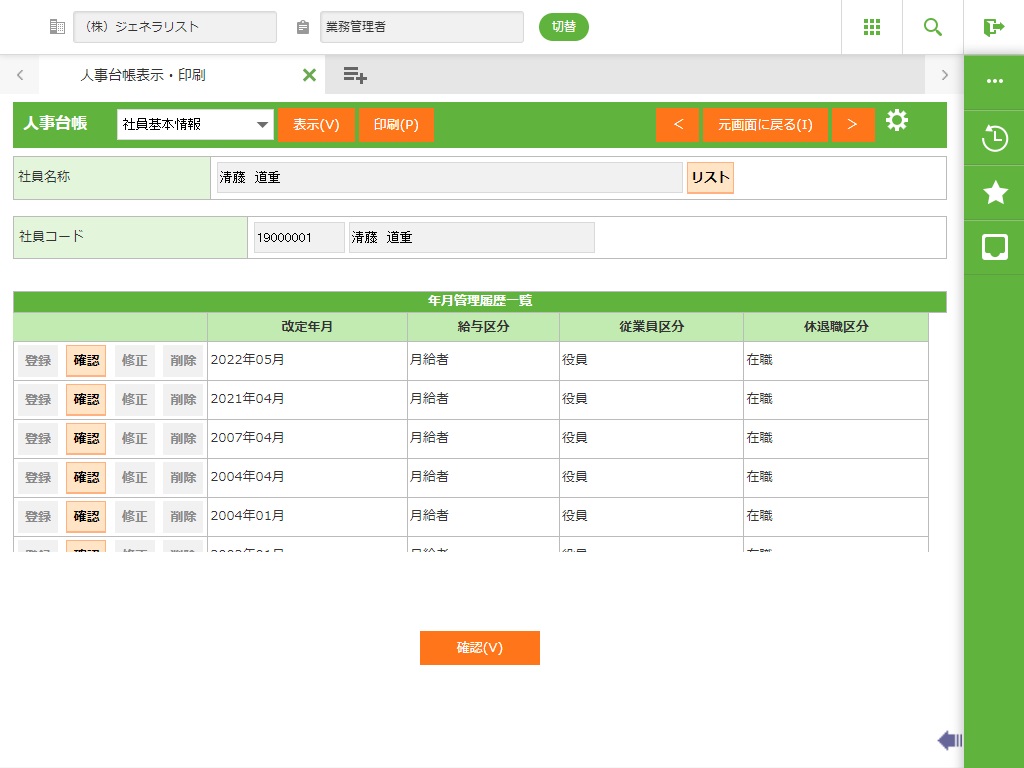Select the 人事台帳表示・印刷 tab
The width and height of the screenshot is (1024, 768).
pyautogui.click(x=143, y=75)
